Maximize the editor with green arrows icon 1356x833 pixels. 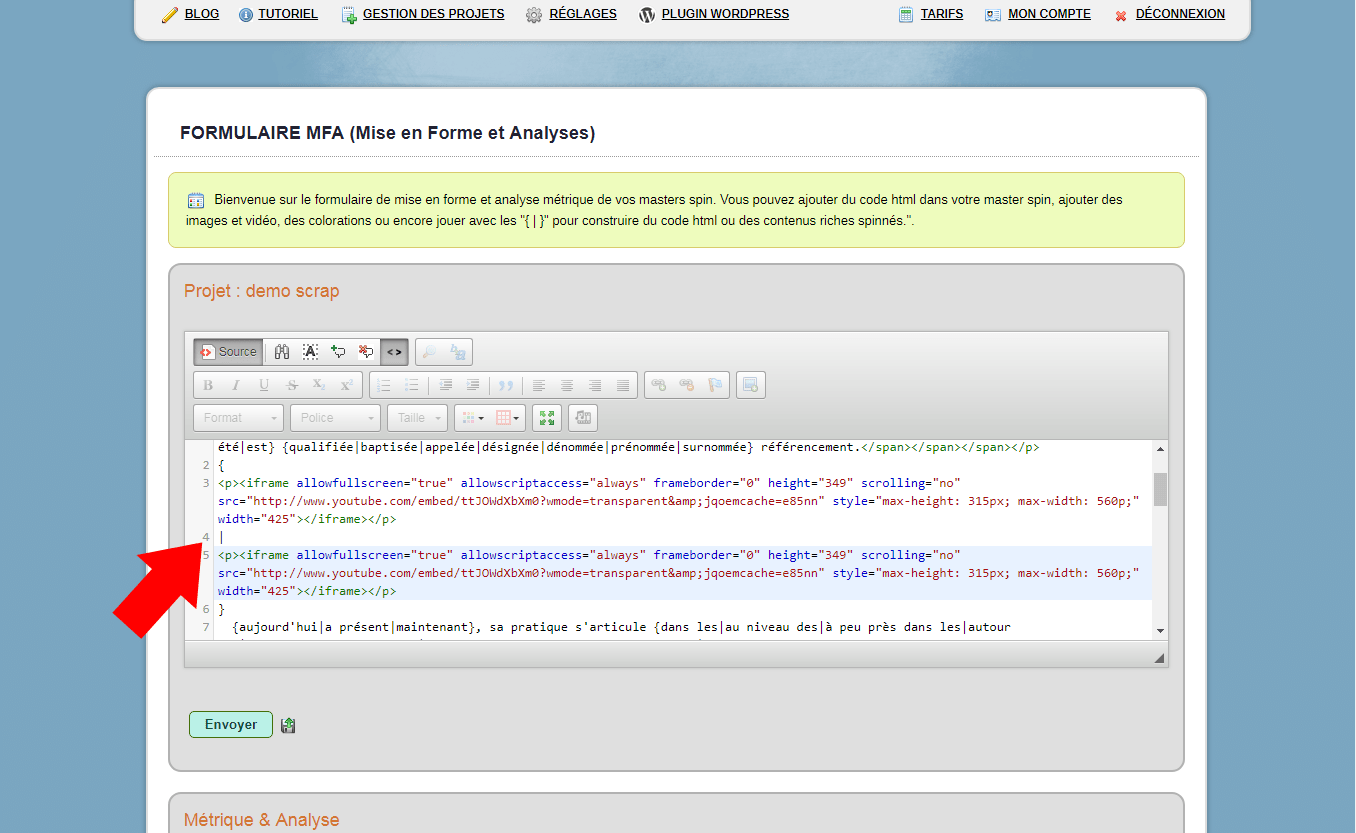click(546, 417)
